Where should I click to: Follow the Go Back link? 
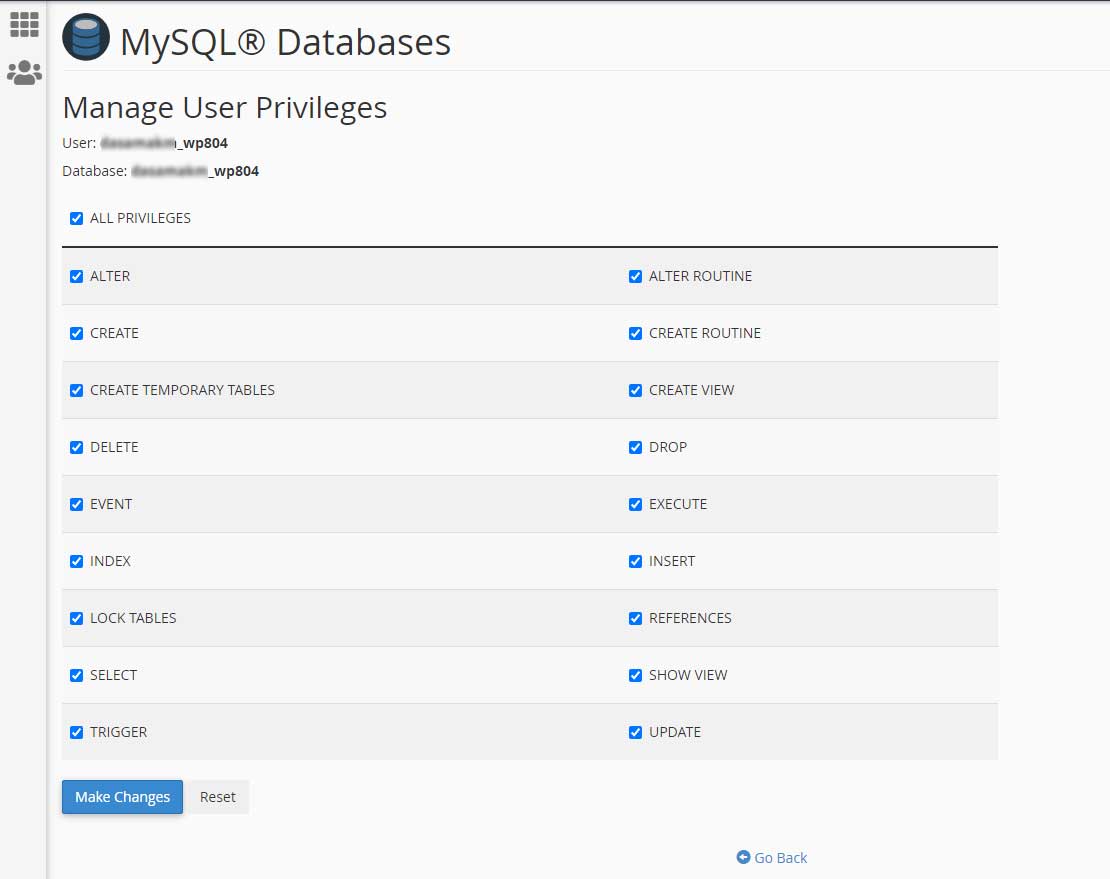780,857
